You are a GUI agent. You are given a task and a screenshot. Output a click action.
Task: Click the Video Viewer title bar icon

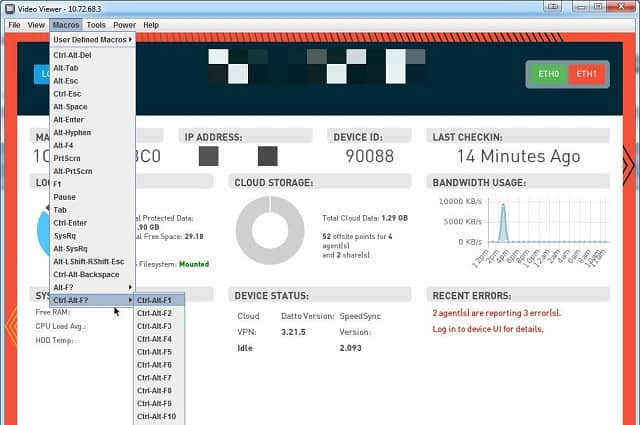[x=9, y=9]
